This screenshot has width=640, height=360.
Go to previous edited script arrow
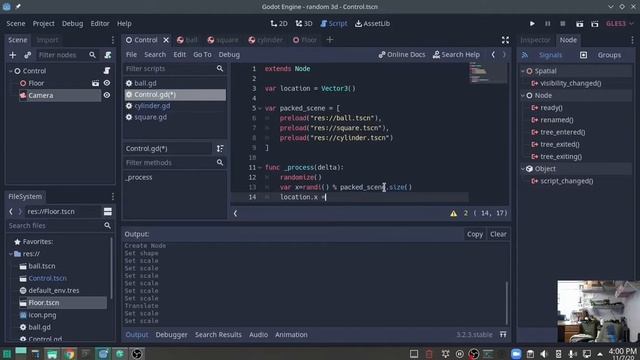pos(493,55)
